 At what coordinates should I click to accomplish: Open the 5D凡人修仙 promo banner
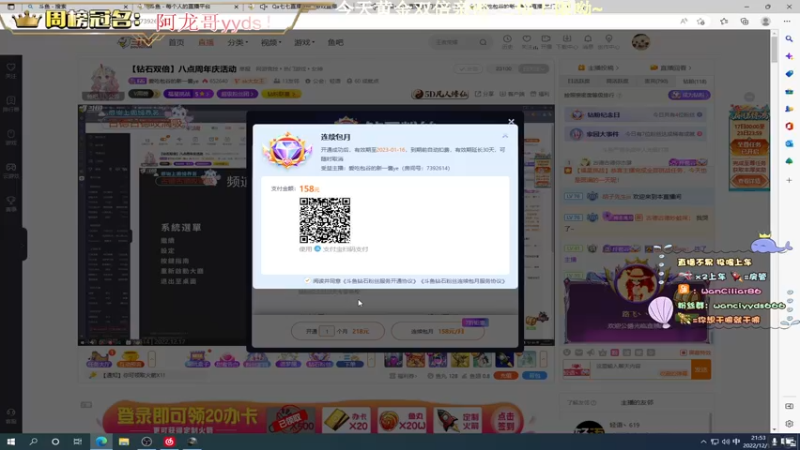440,94
